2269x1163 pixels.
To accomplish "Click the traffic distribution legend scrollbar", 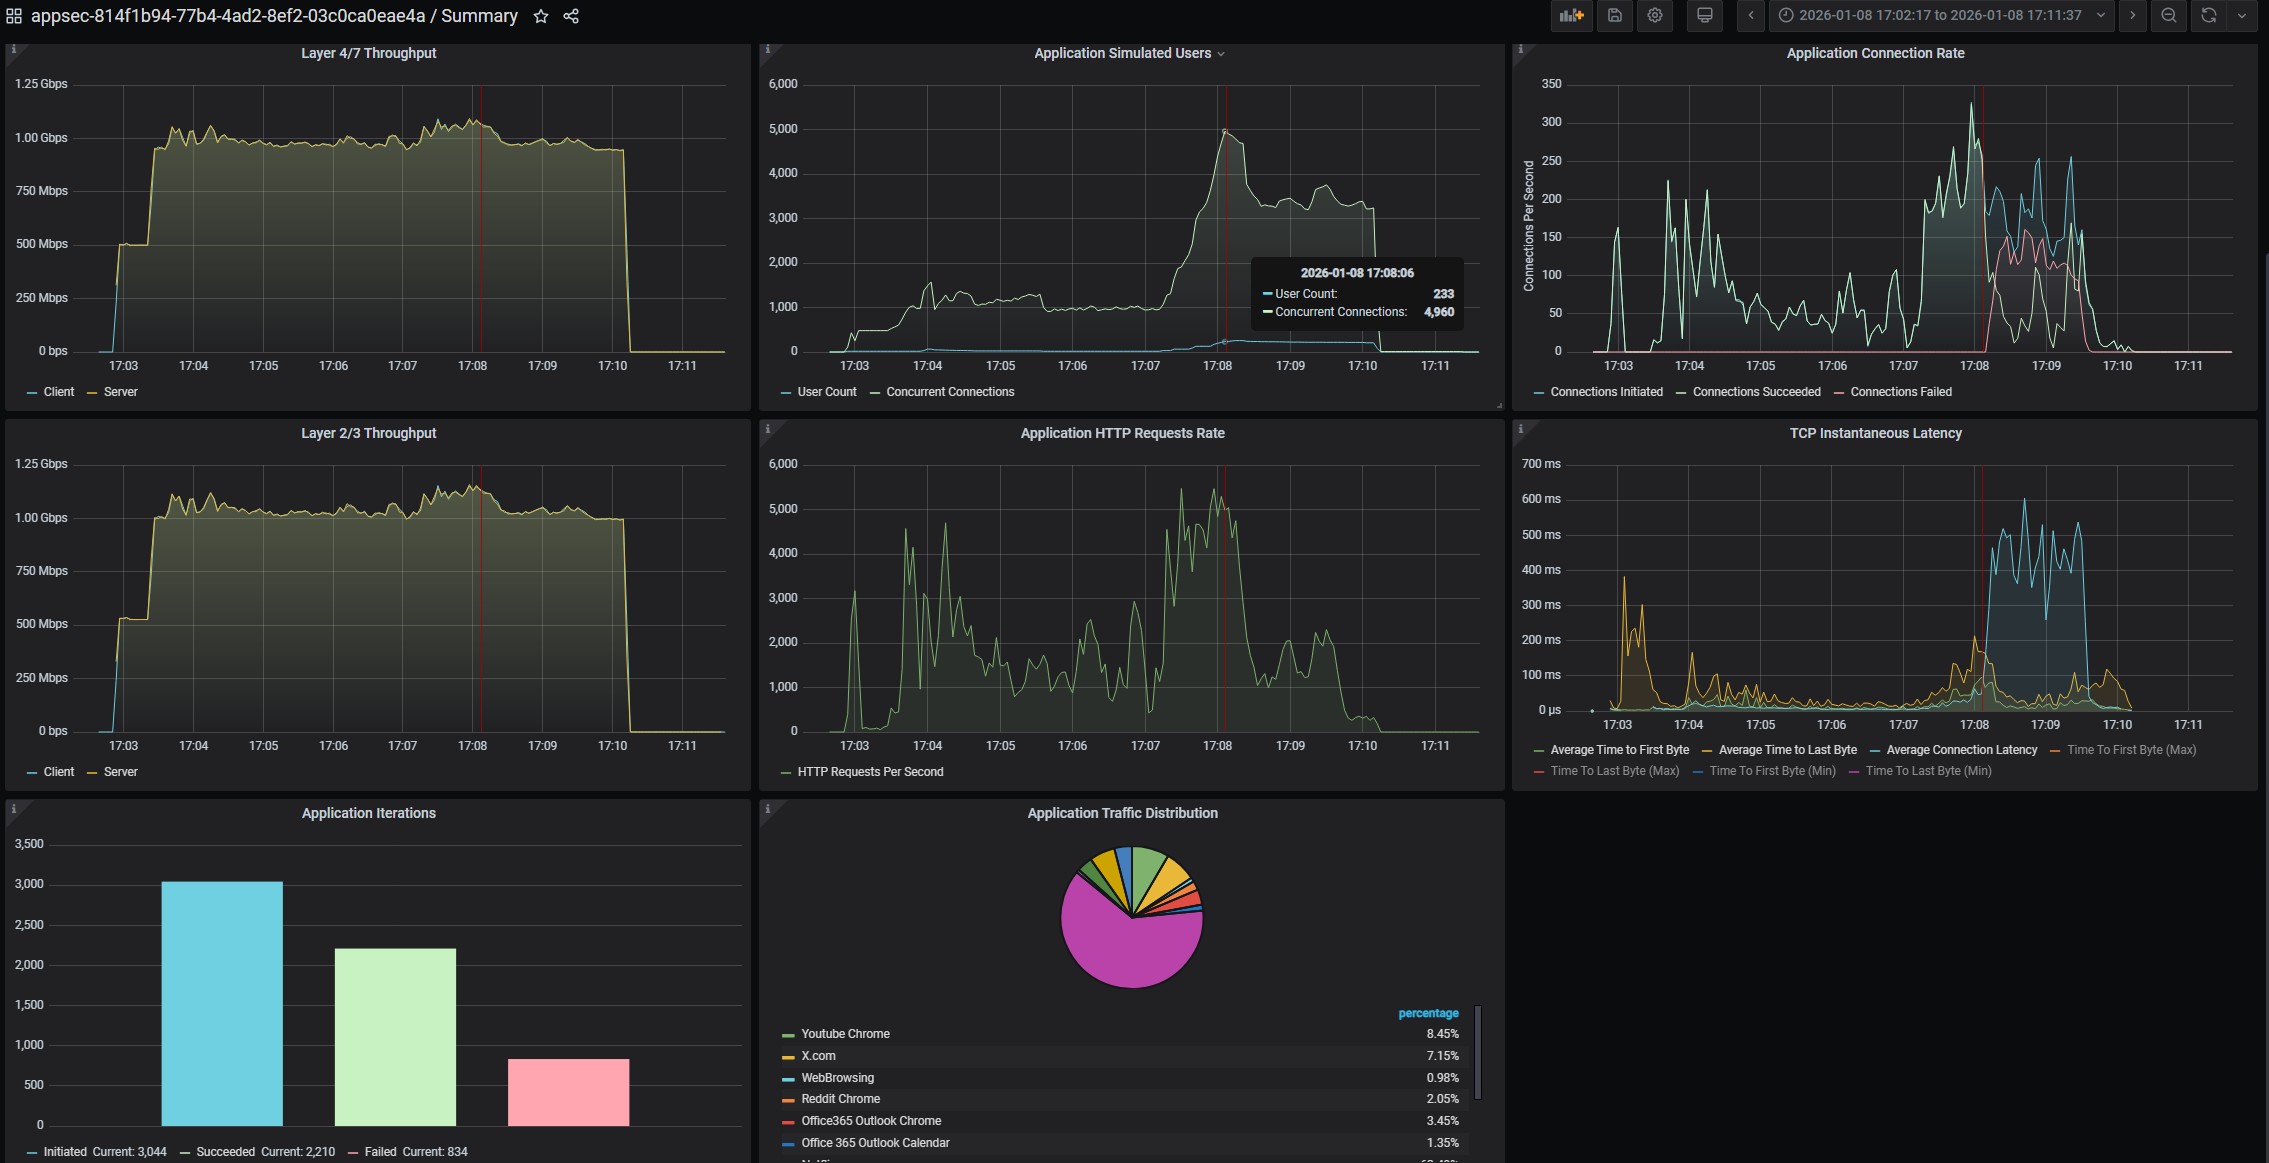I will click(x=1478, y=1052).
